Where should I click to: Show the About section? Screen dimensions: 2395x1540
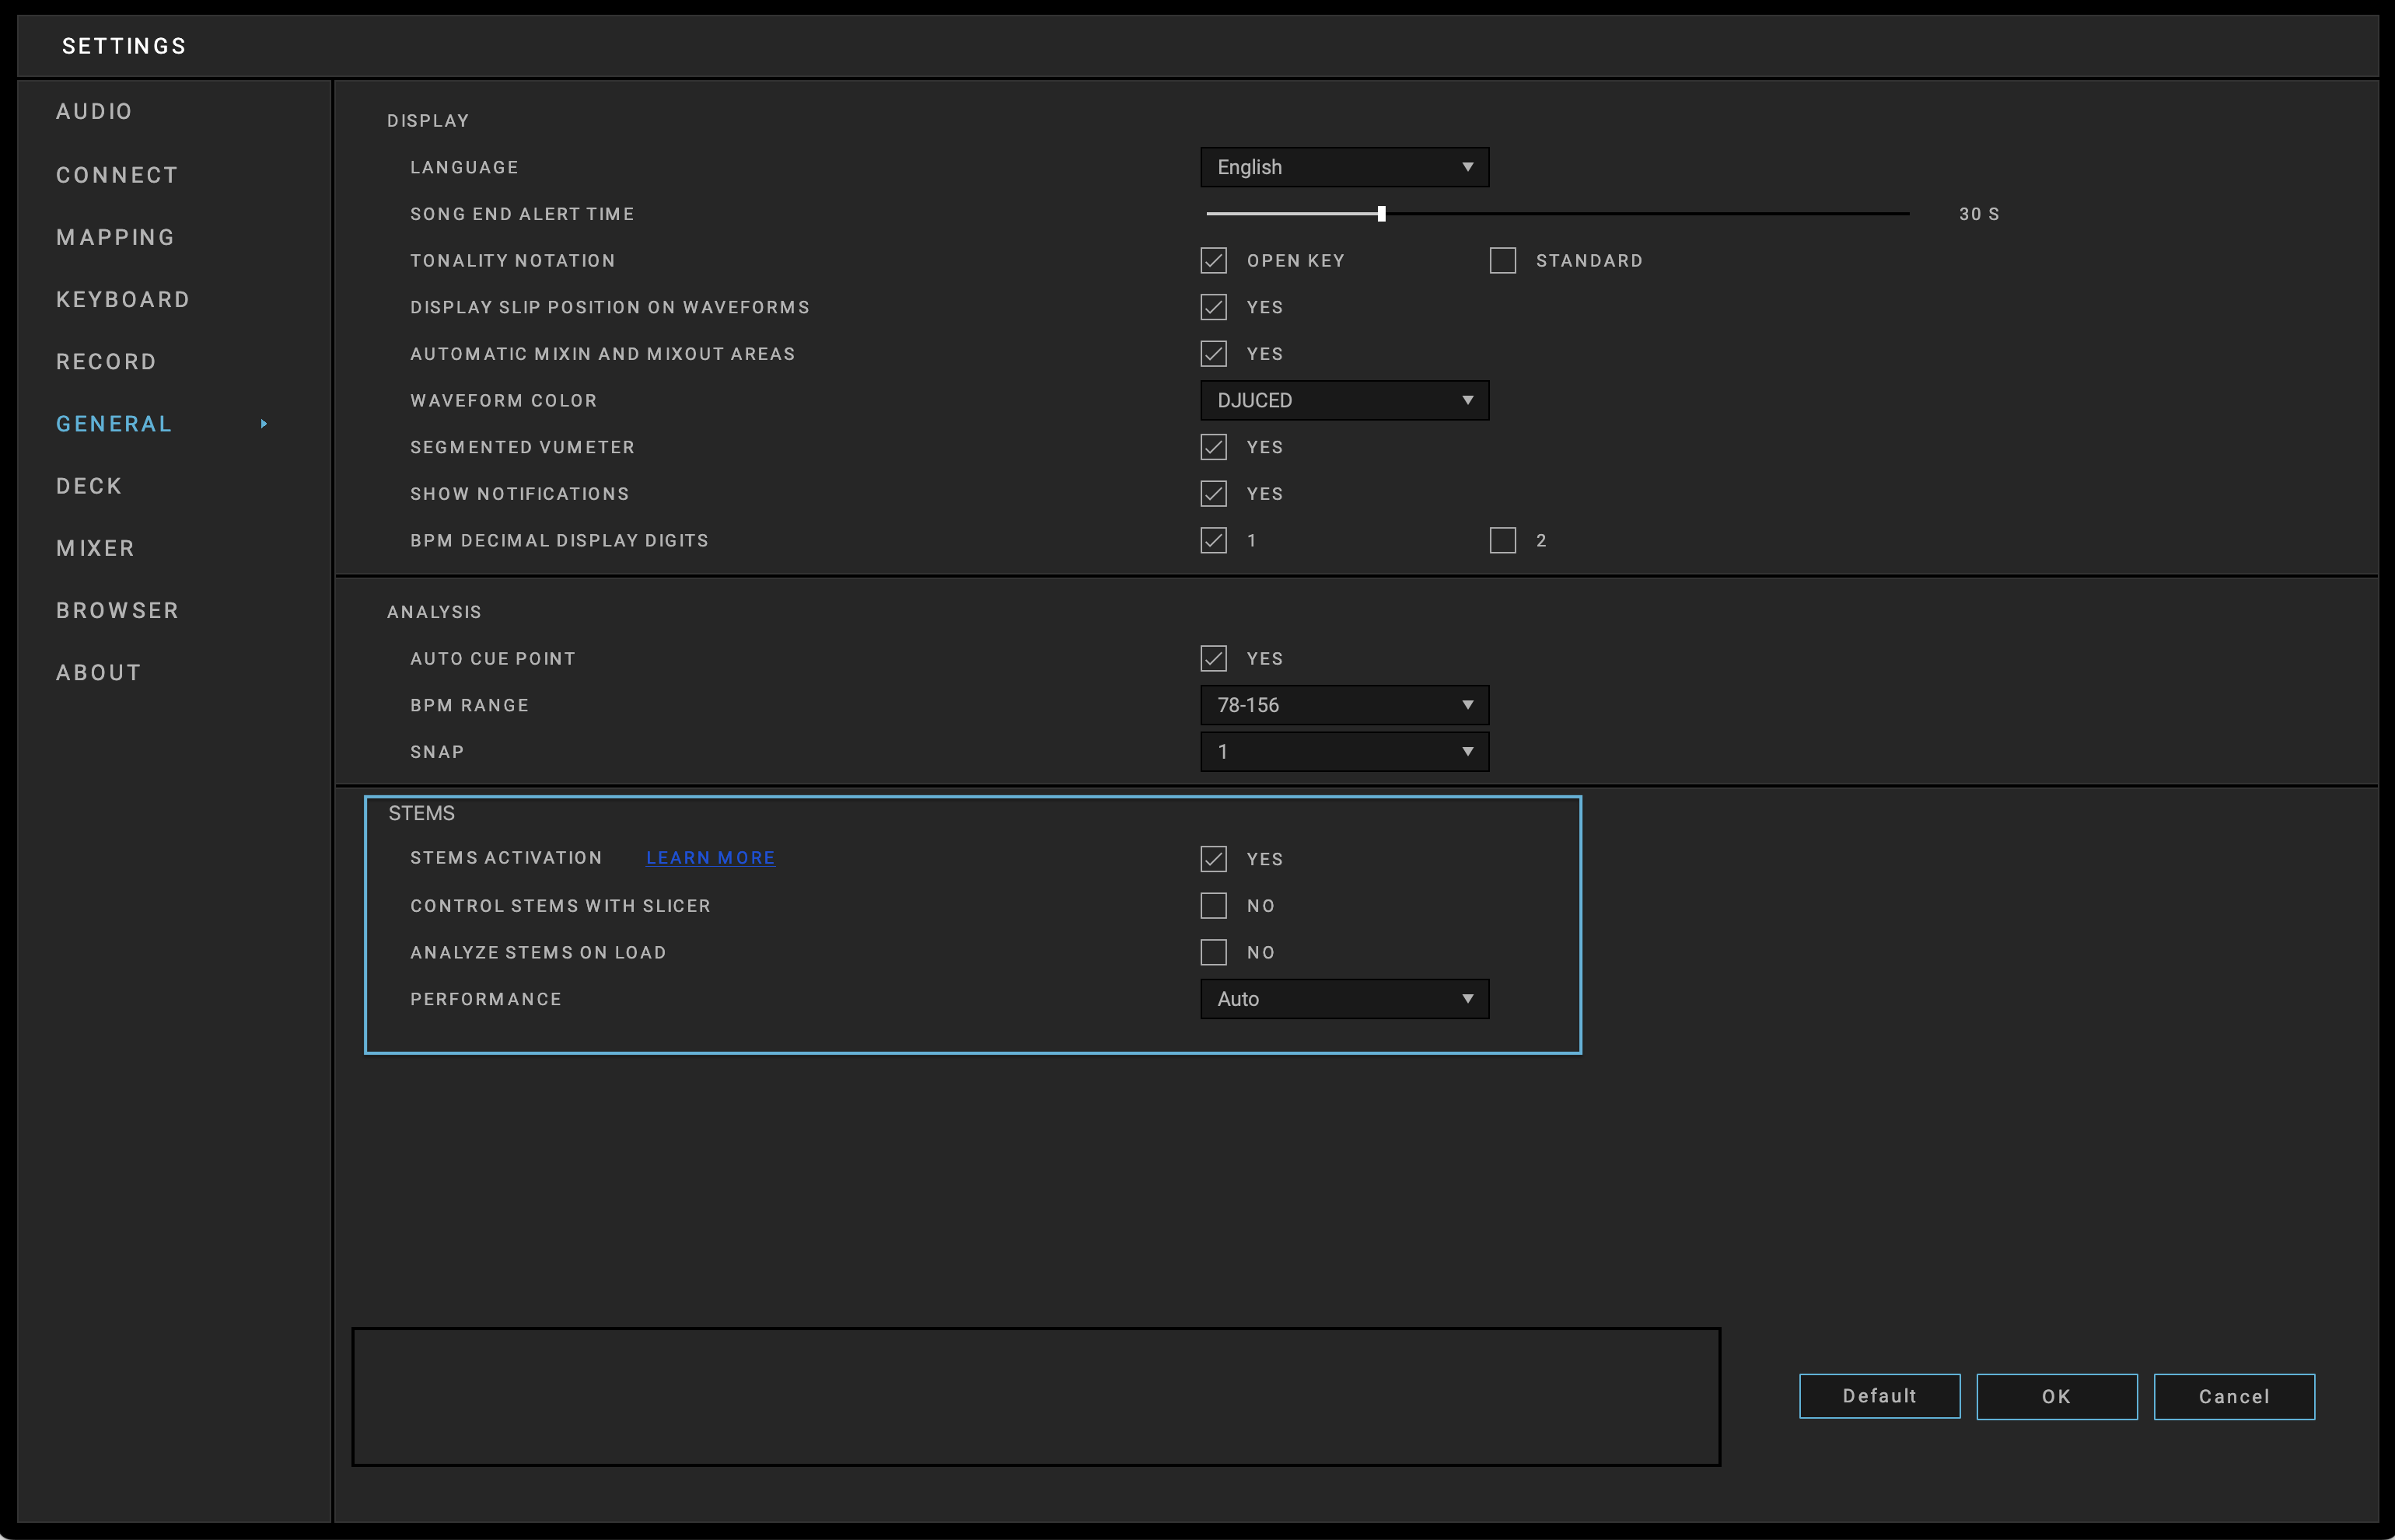pos(98,672)
